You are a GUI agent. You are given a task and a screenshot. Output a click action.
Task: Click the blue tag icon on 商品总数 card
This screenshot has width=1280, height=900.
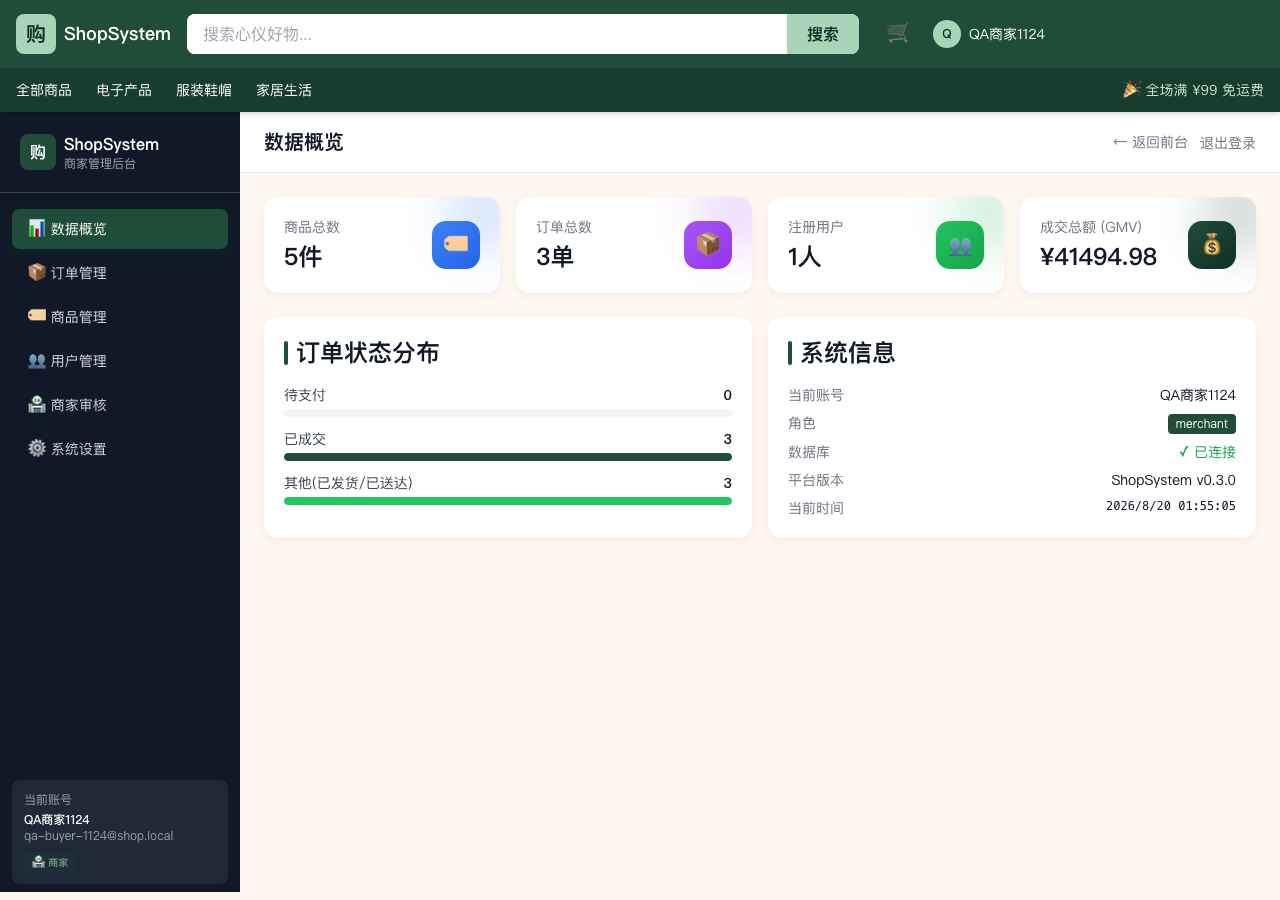tap(456, 245)
